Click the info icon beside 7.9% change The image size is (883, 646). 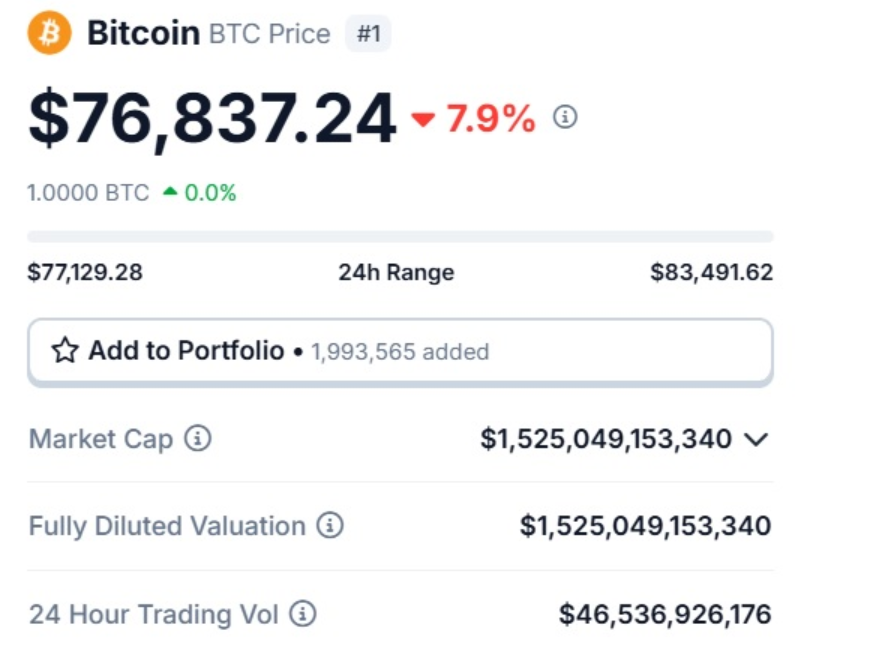pyautogui.click(x=565, y=118)
